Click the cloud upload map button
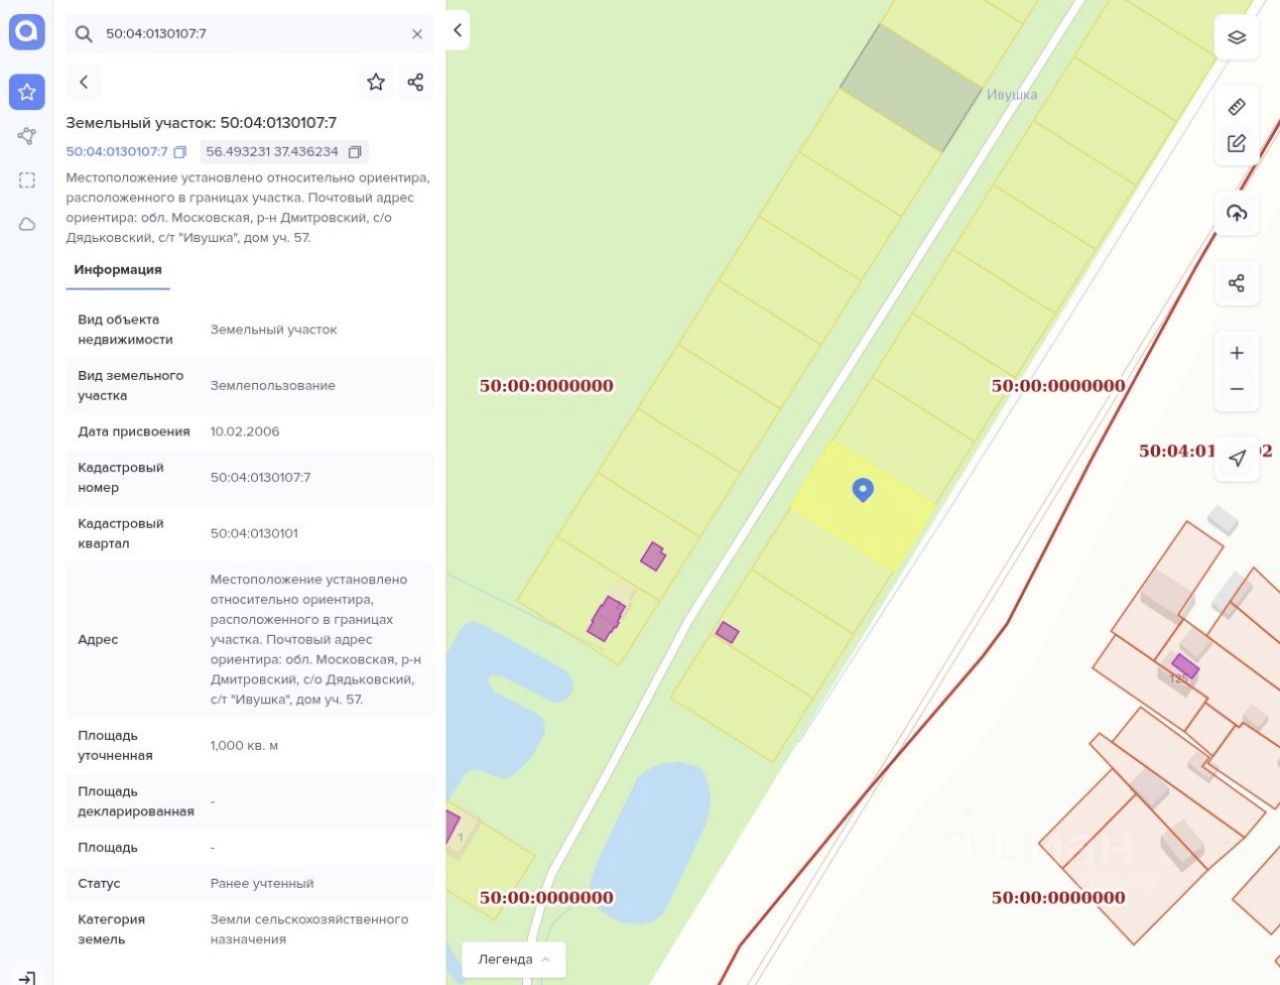Screen dimensions: 1280x985 coord(1237,213)
